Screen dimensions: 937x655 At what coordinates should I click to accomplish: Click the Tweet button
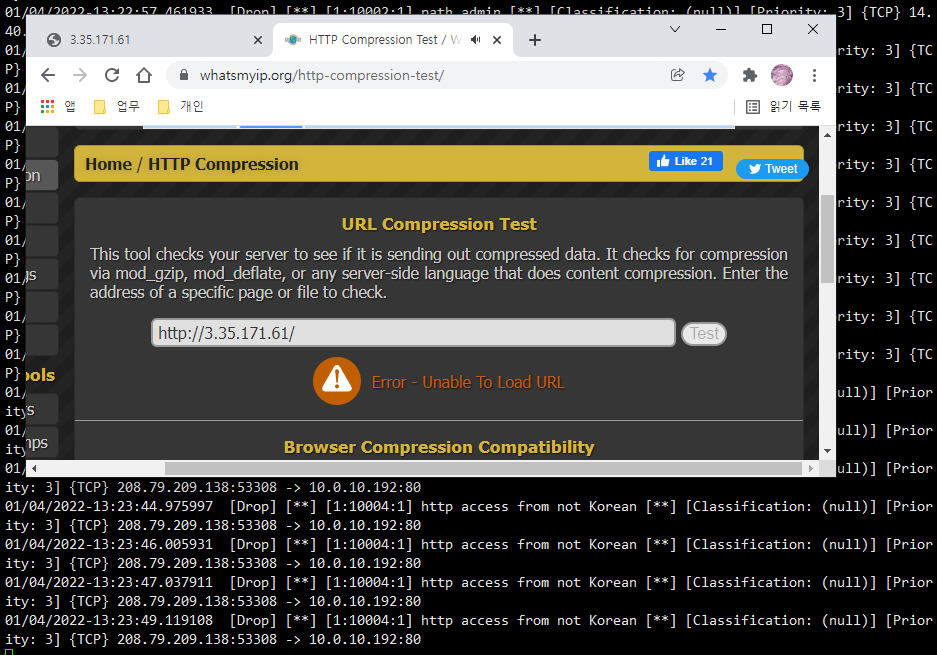pos(772,169)
